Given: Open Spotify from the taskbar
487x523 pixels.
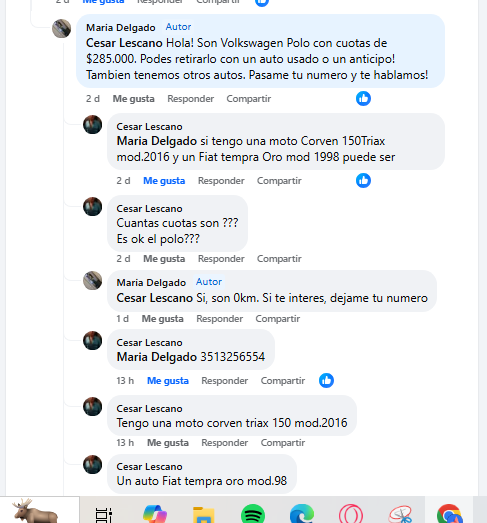Looking at the screenshot, I should (253, 514).
